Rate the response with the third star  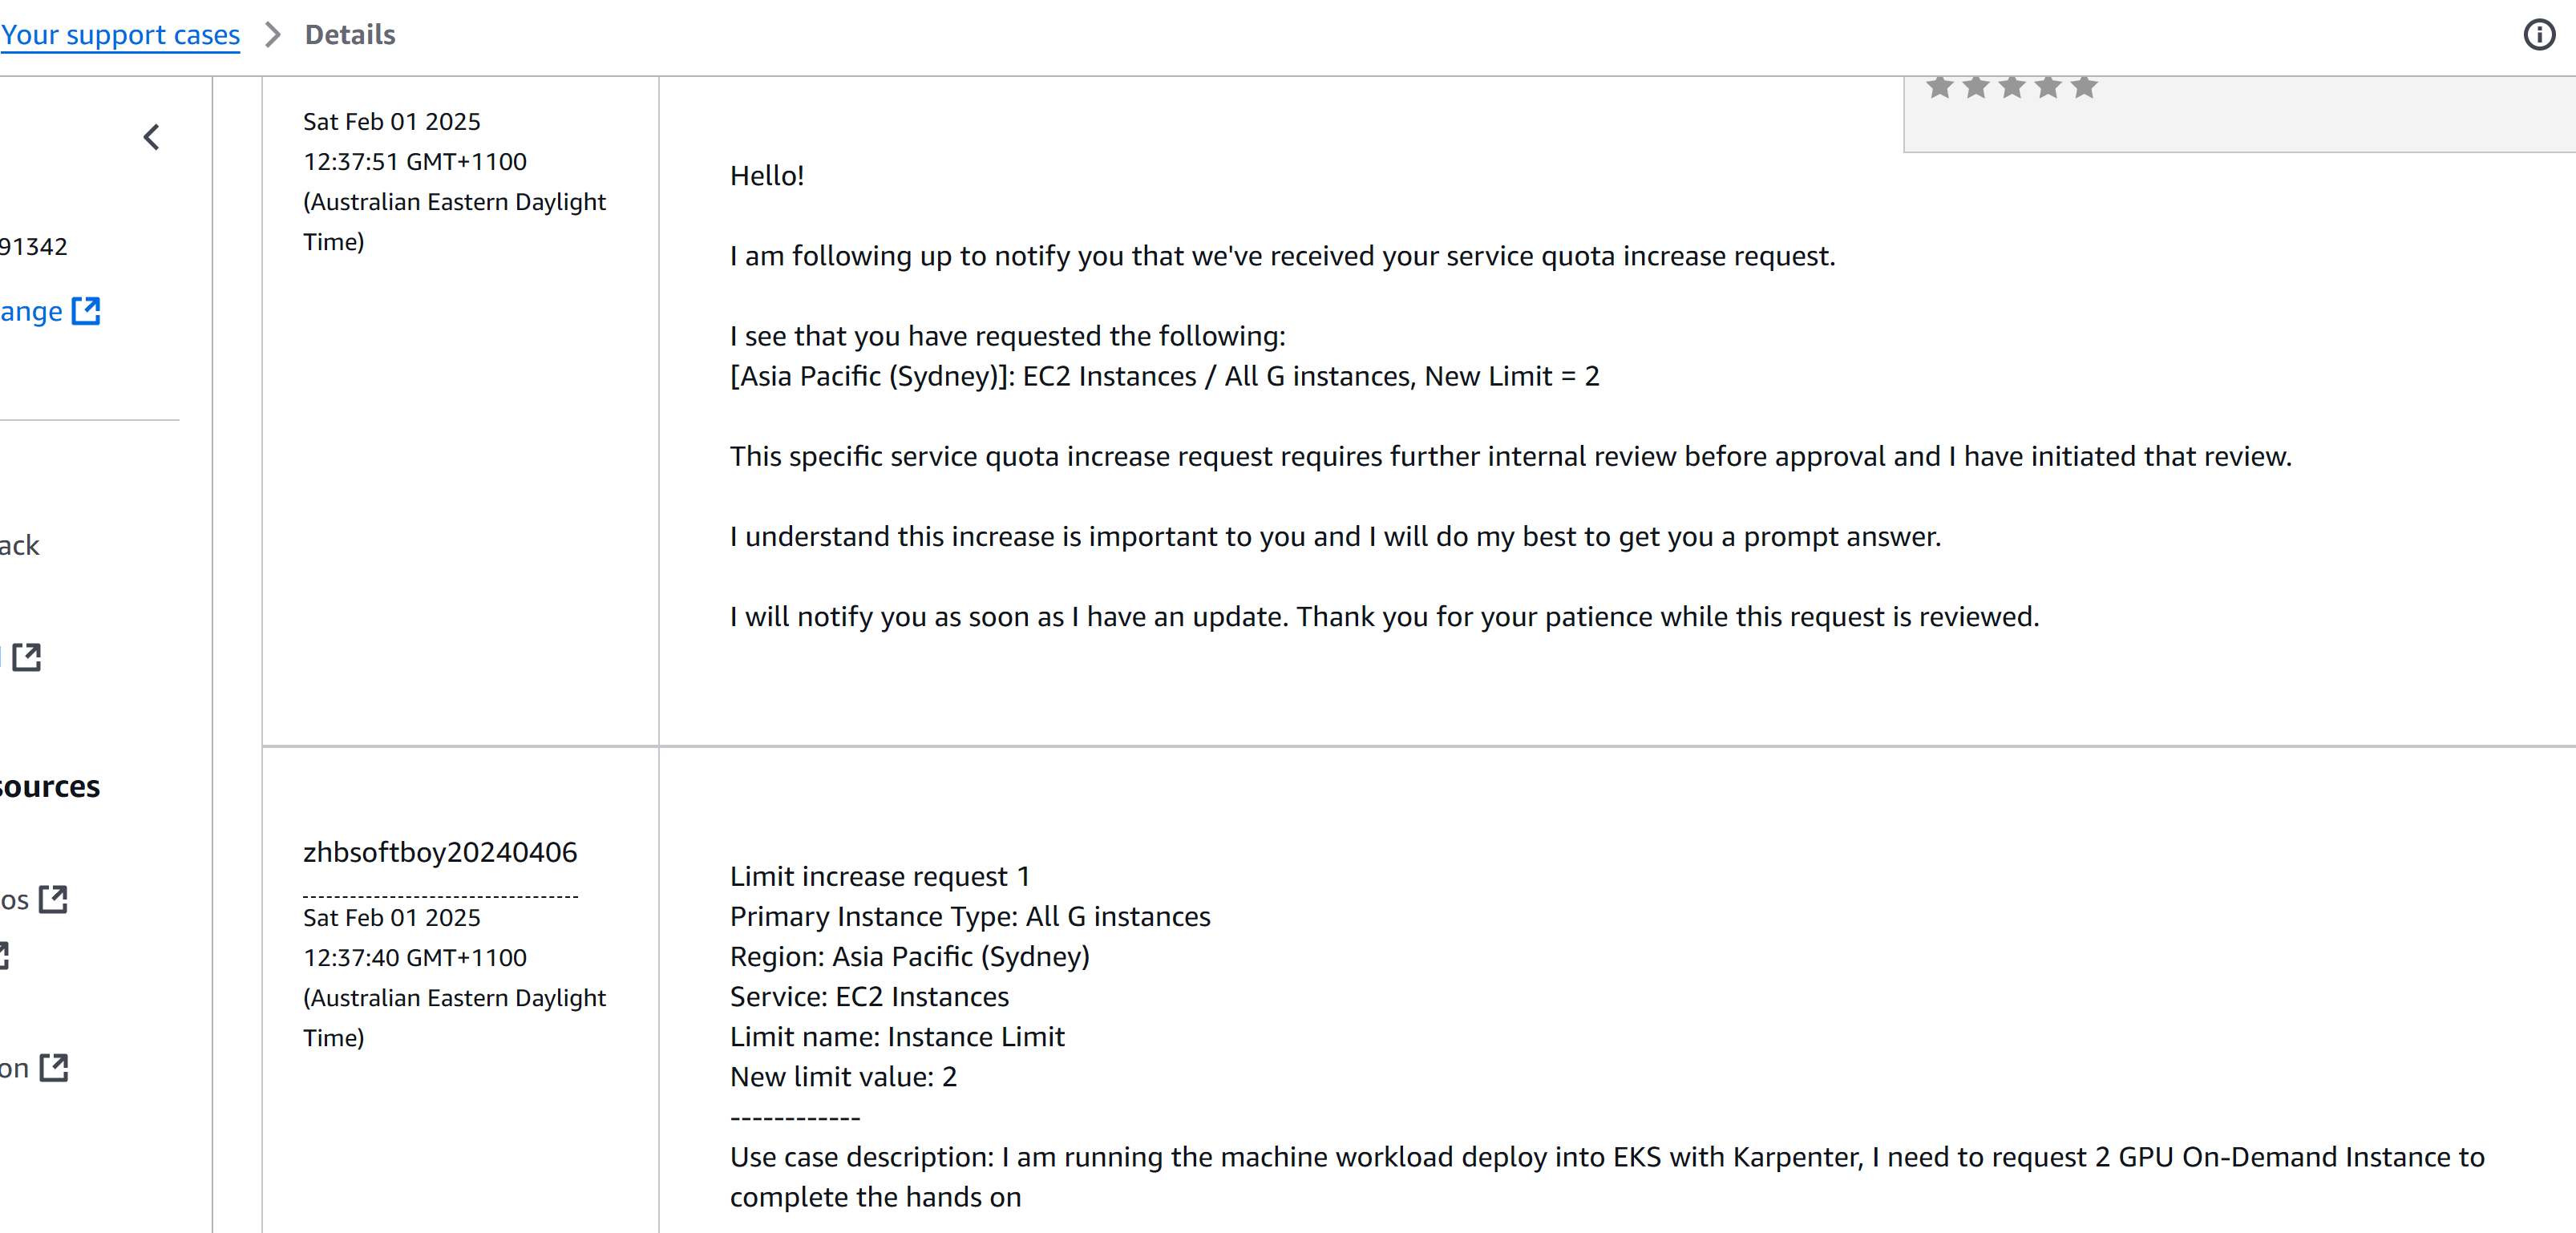point(2012,87)
